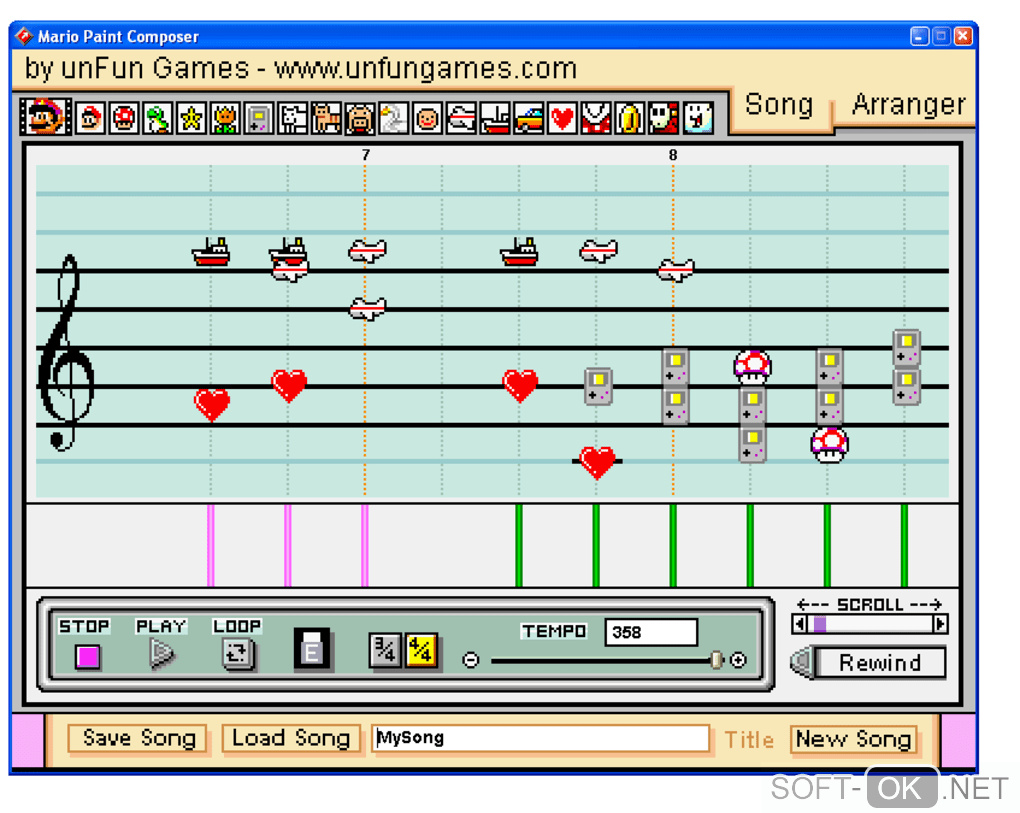The height and width of the screenshot is (813, 1020).
Task: Select the pig instrument
Action: point(360,118)
